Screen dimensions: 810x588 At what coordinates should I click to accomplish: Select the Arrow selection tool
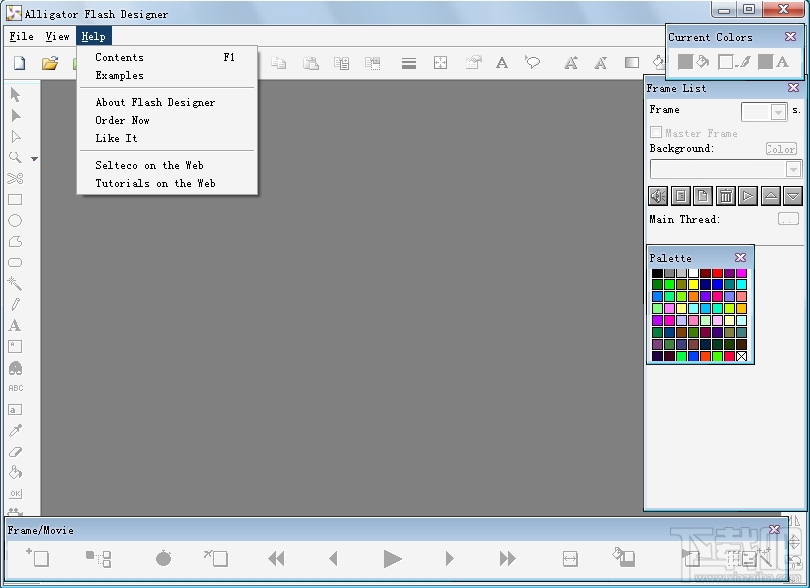point(16,94)
